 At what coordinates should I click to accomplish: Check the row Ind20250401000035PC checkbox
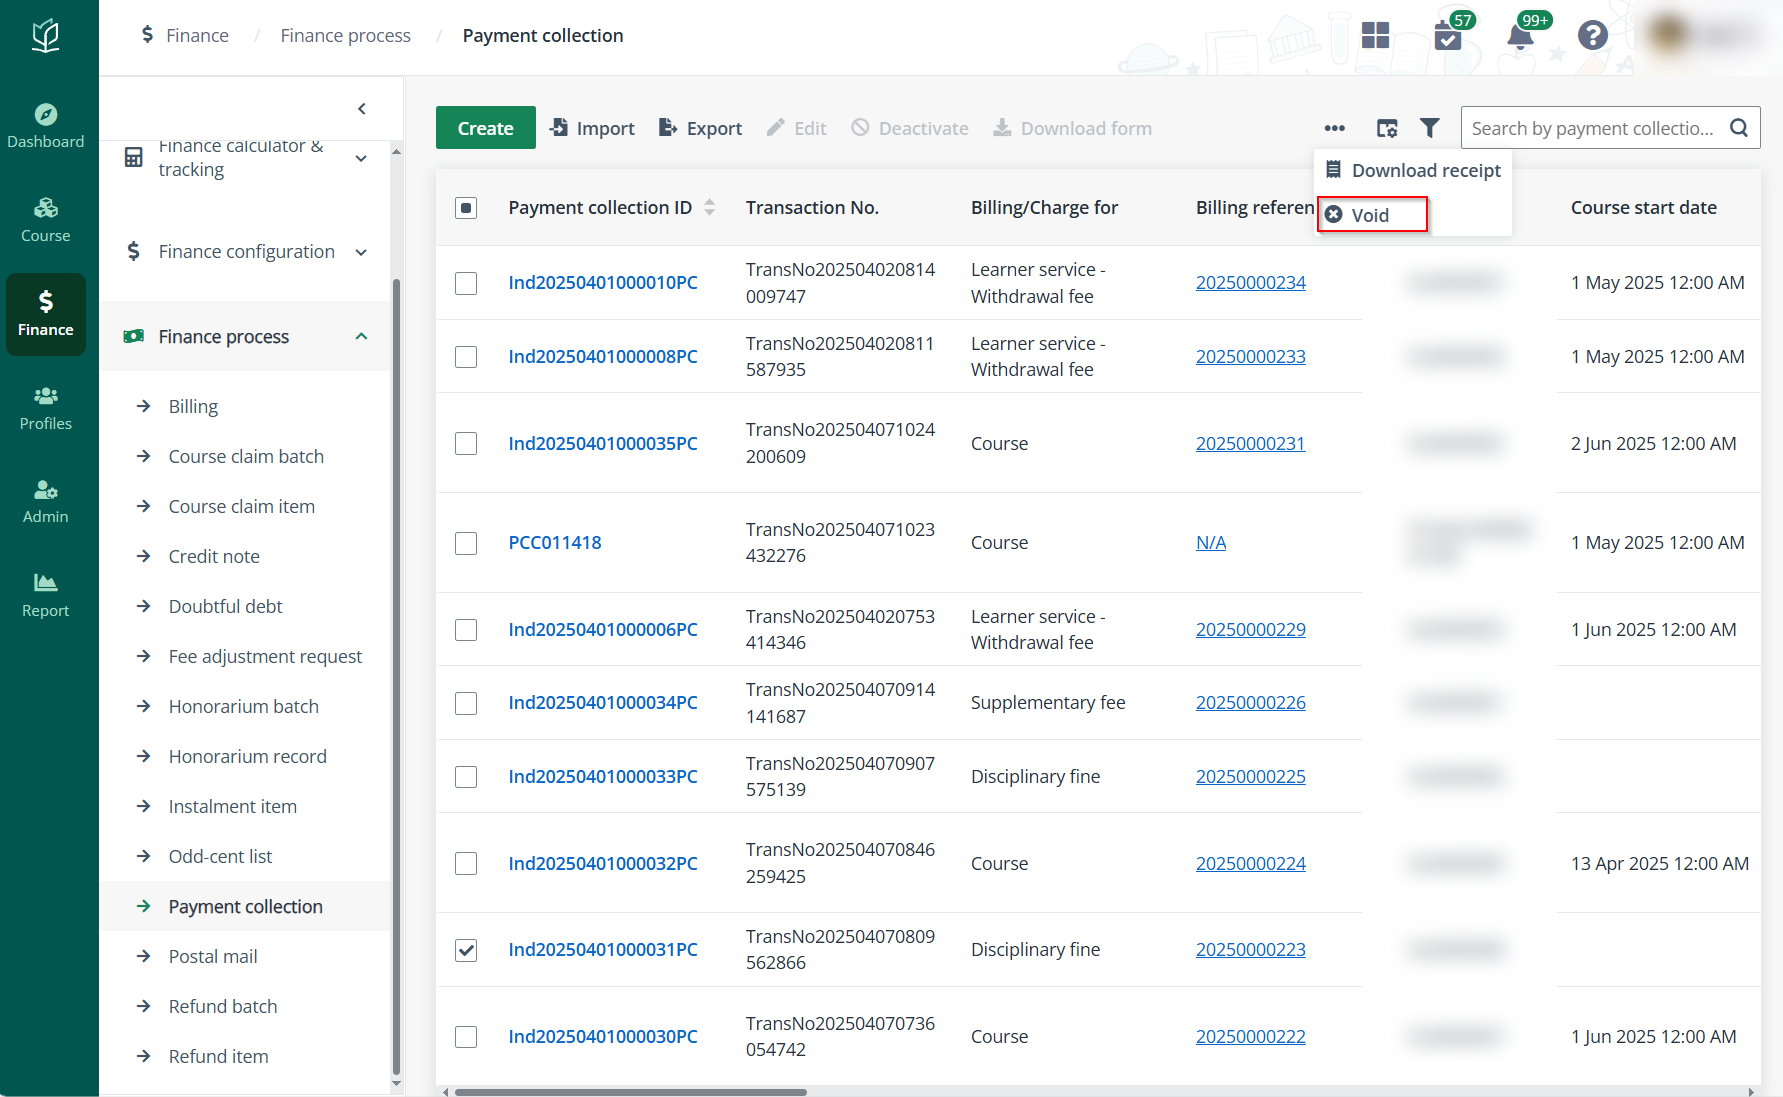click(x=466, y=443)
